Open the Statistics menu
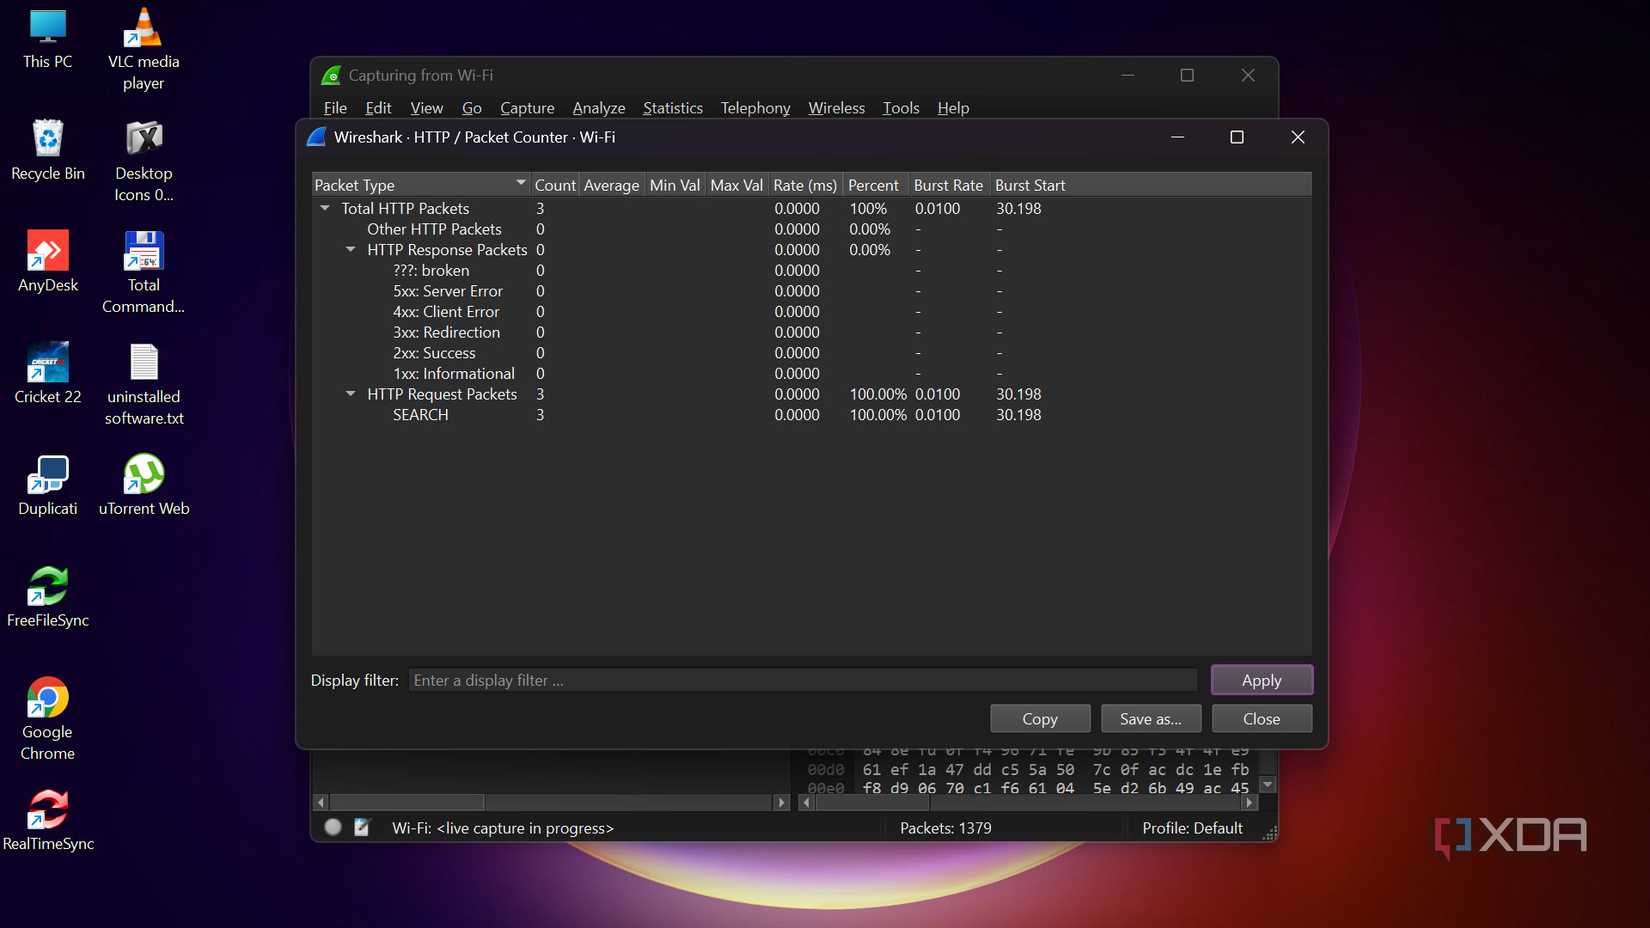The width and height of the screenshot is (1650, 928). (672, 108)
